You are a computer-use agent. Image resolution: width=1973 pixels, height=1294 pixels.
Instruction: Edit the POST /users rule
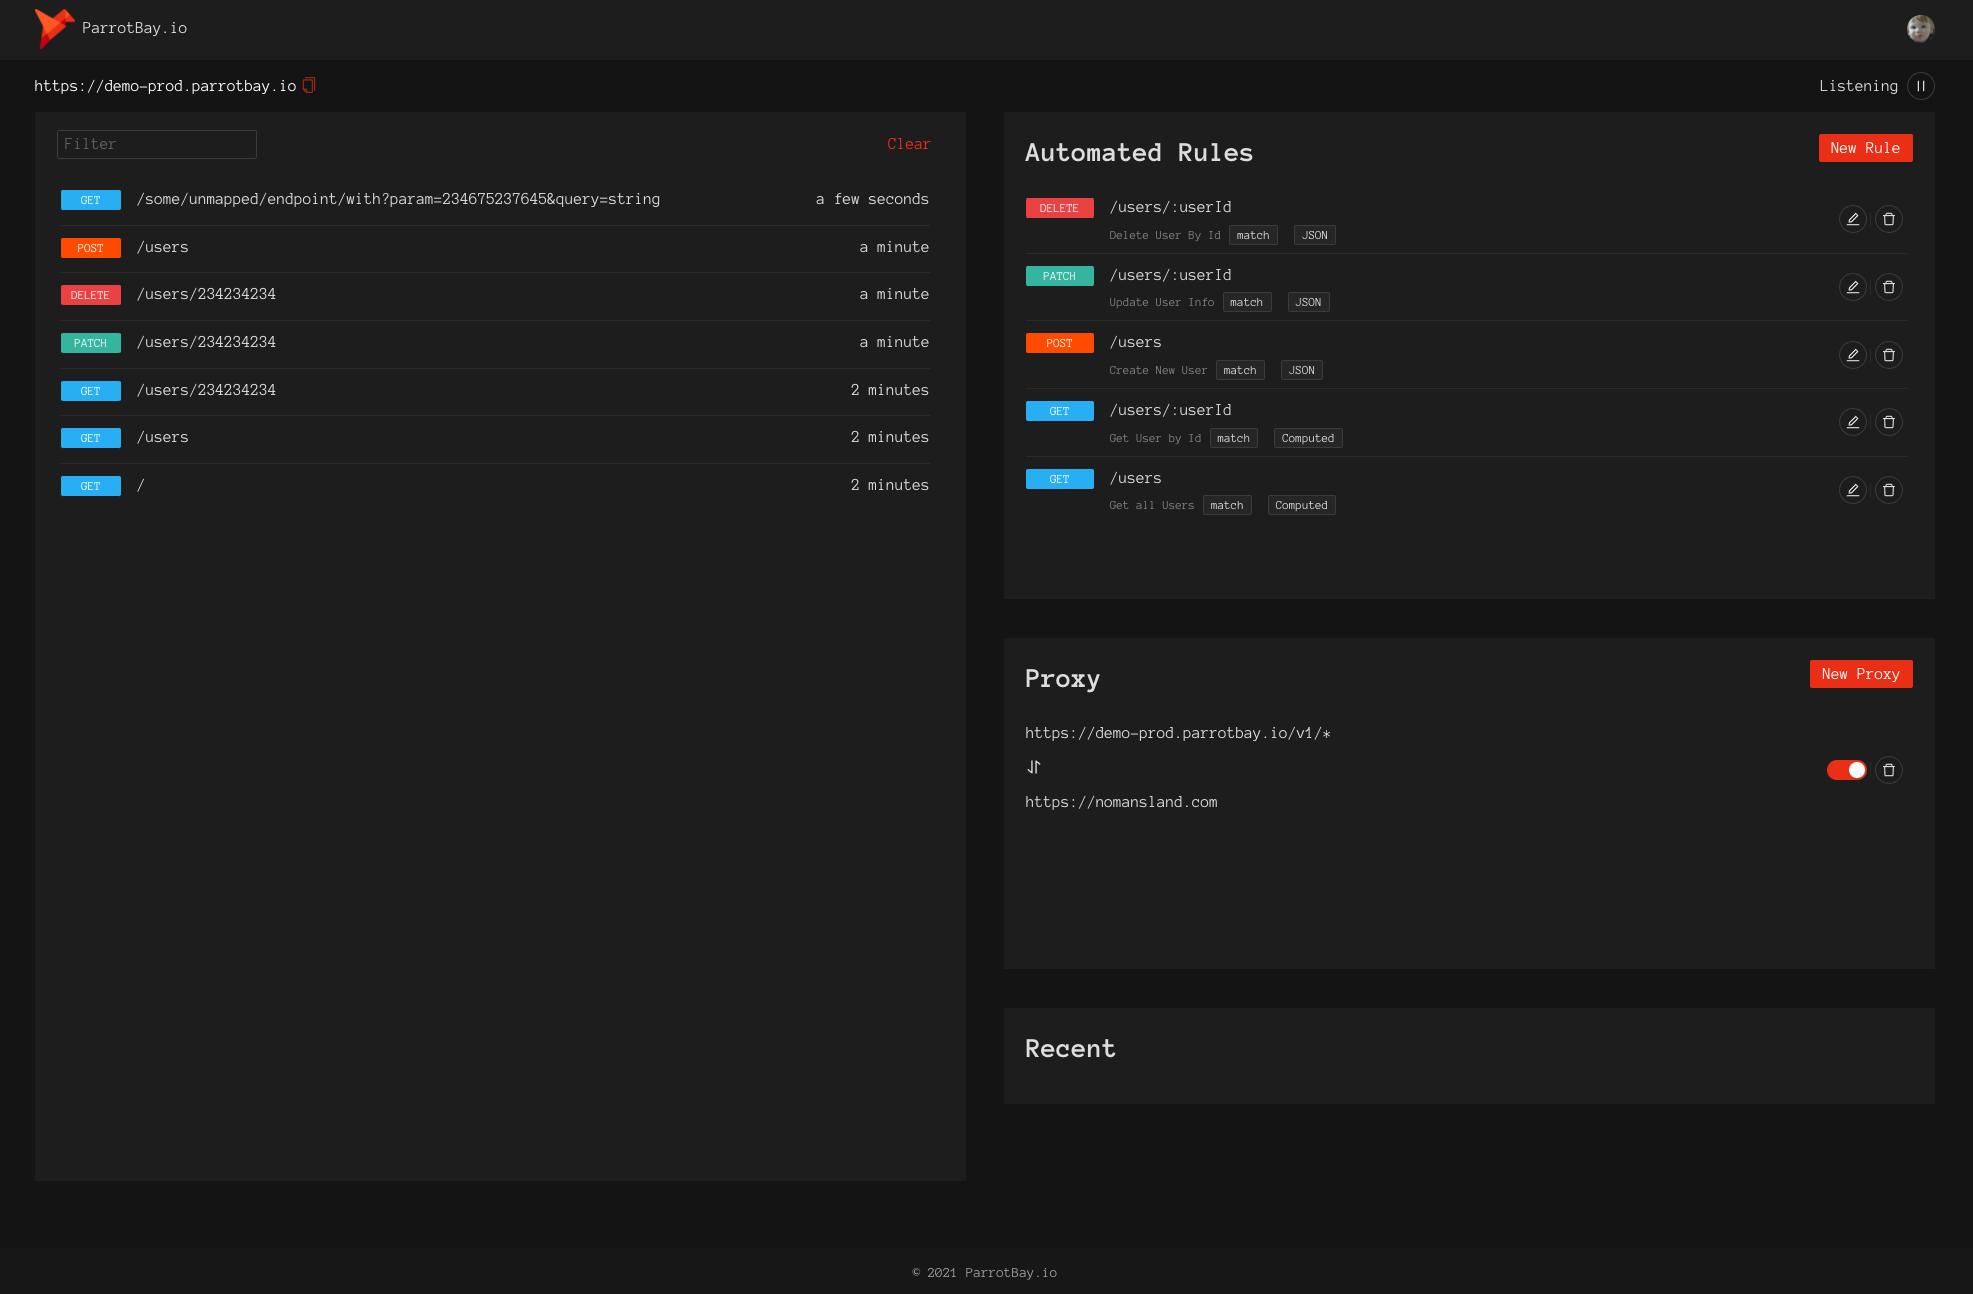[x=1852, y=355]
